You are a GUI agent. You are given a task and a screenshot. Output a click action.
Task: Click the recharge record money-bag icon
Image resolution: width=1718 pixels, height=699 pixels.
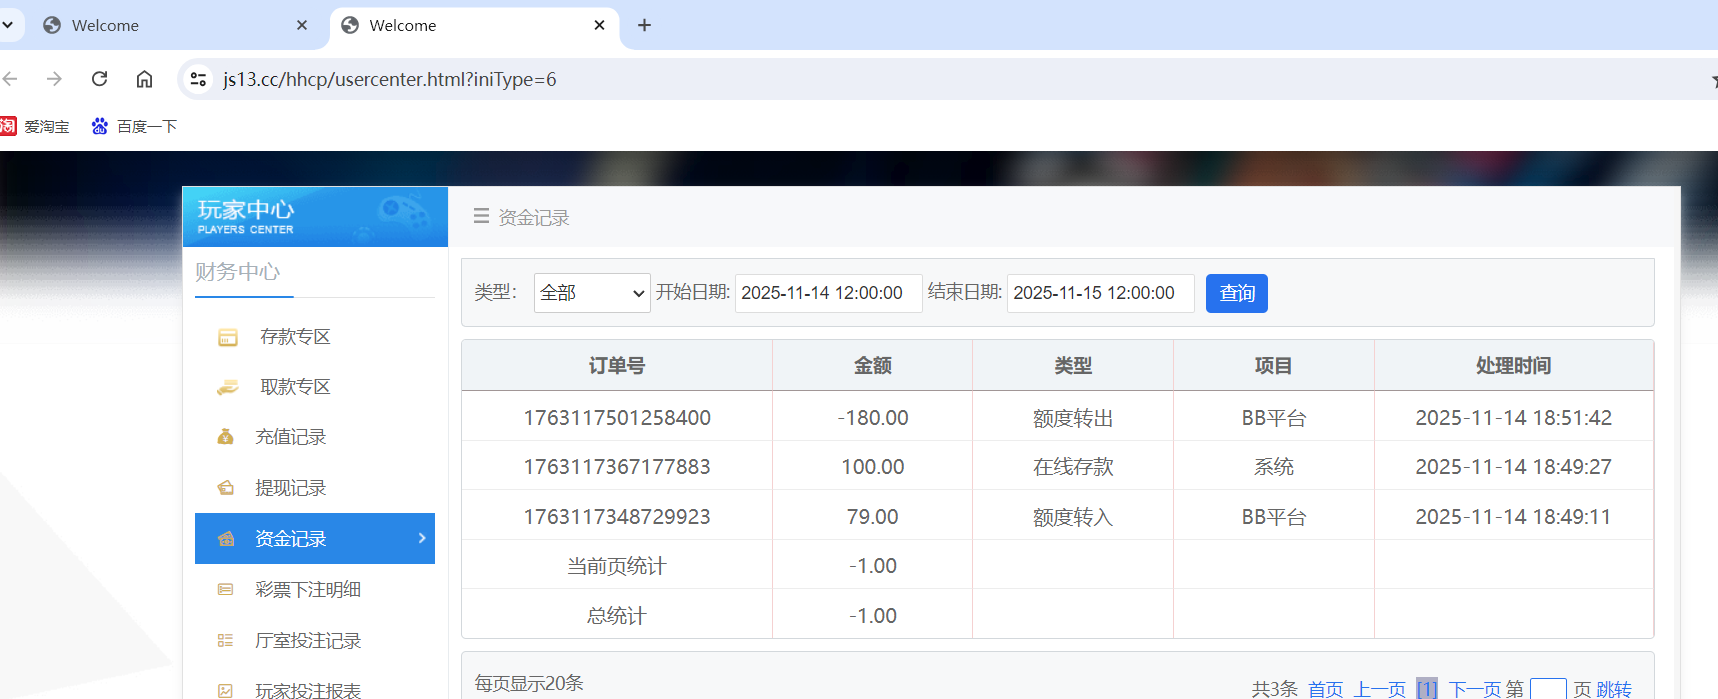[226, 437]
